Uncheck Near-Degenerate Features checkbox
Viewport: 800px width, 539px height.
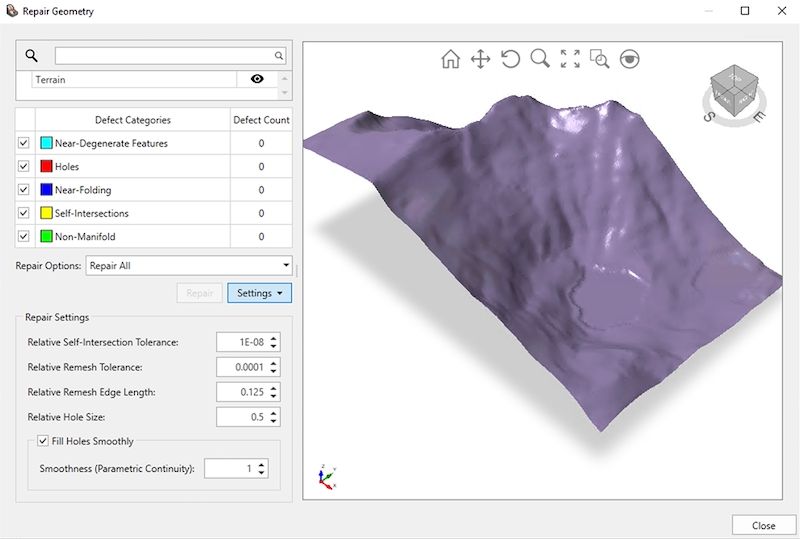tap(23, 143)
